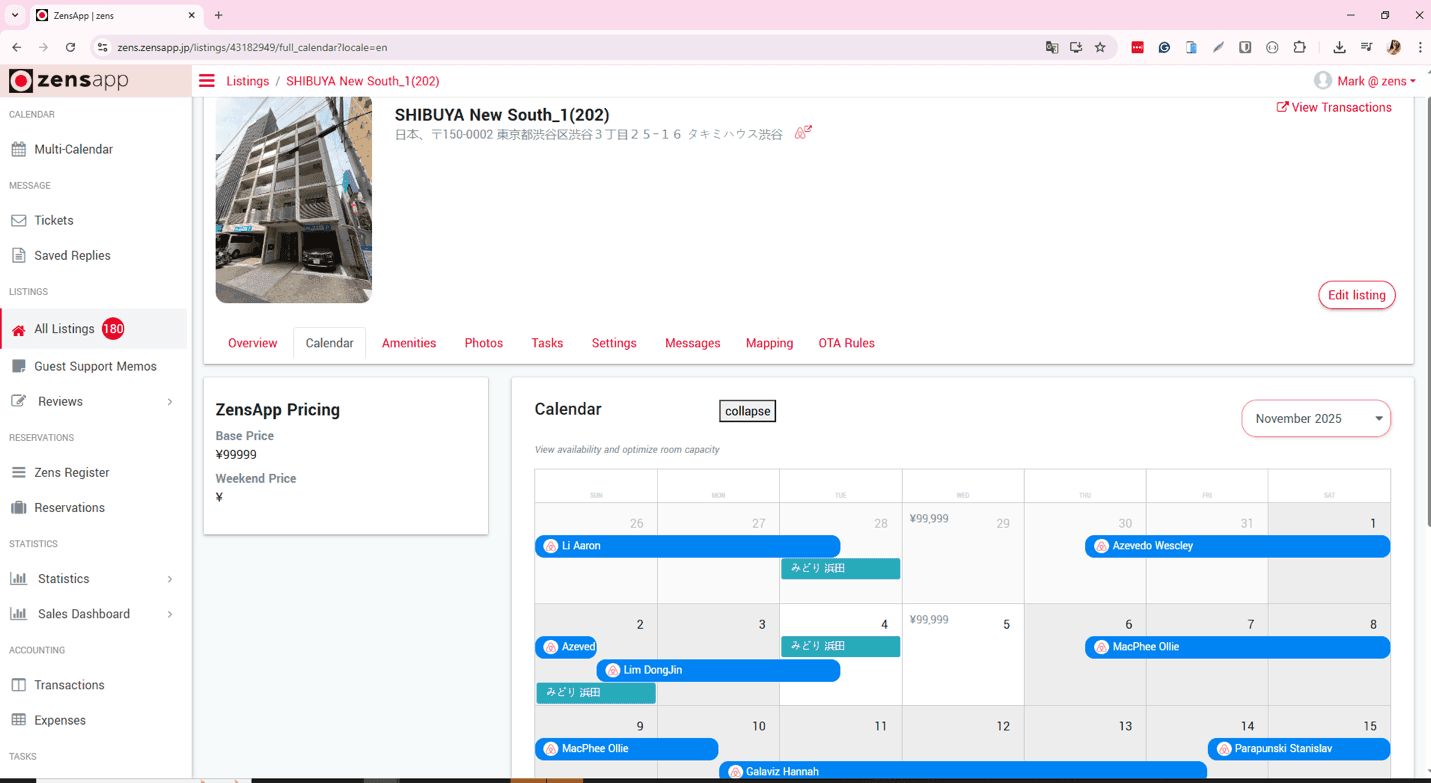Viewport: 1431px width, 783px height.
Task: Bookmark this page with star icon
Action: point(1100,47)
